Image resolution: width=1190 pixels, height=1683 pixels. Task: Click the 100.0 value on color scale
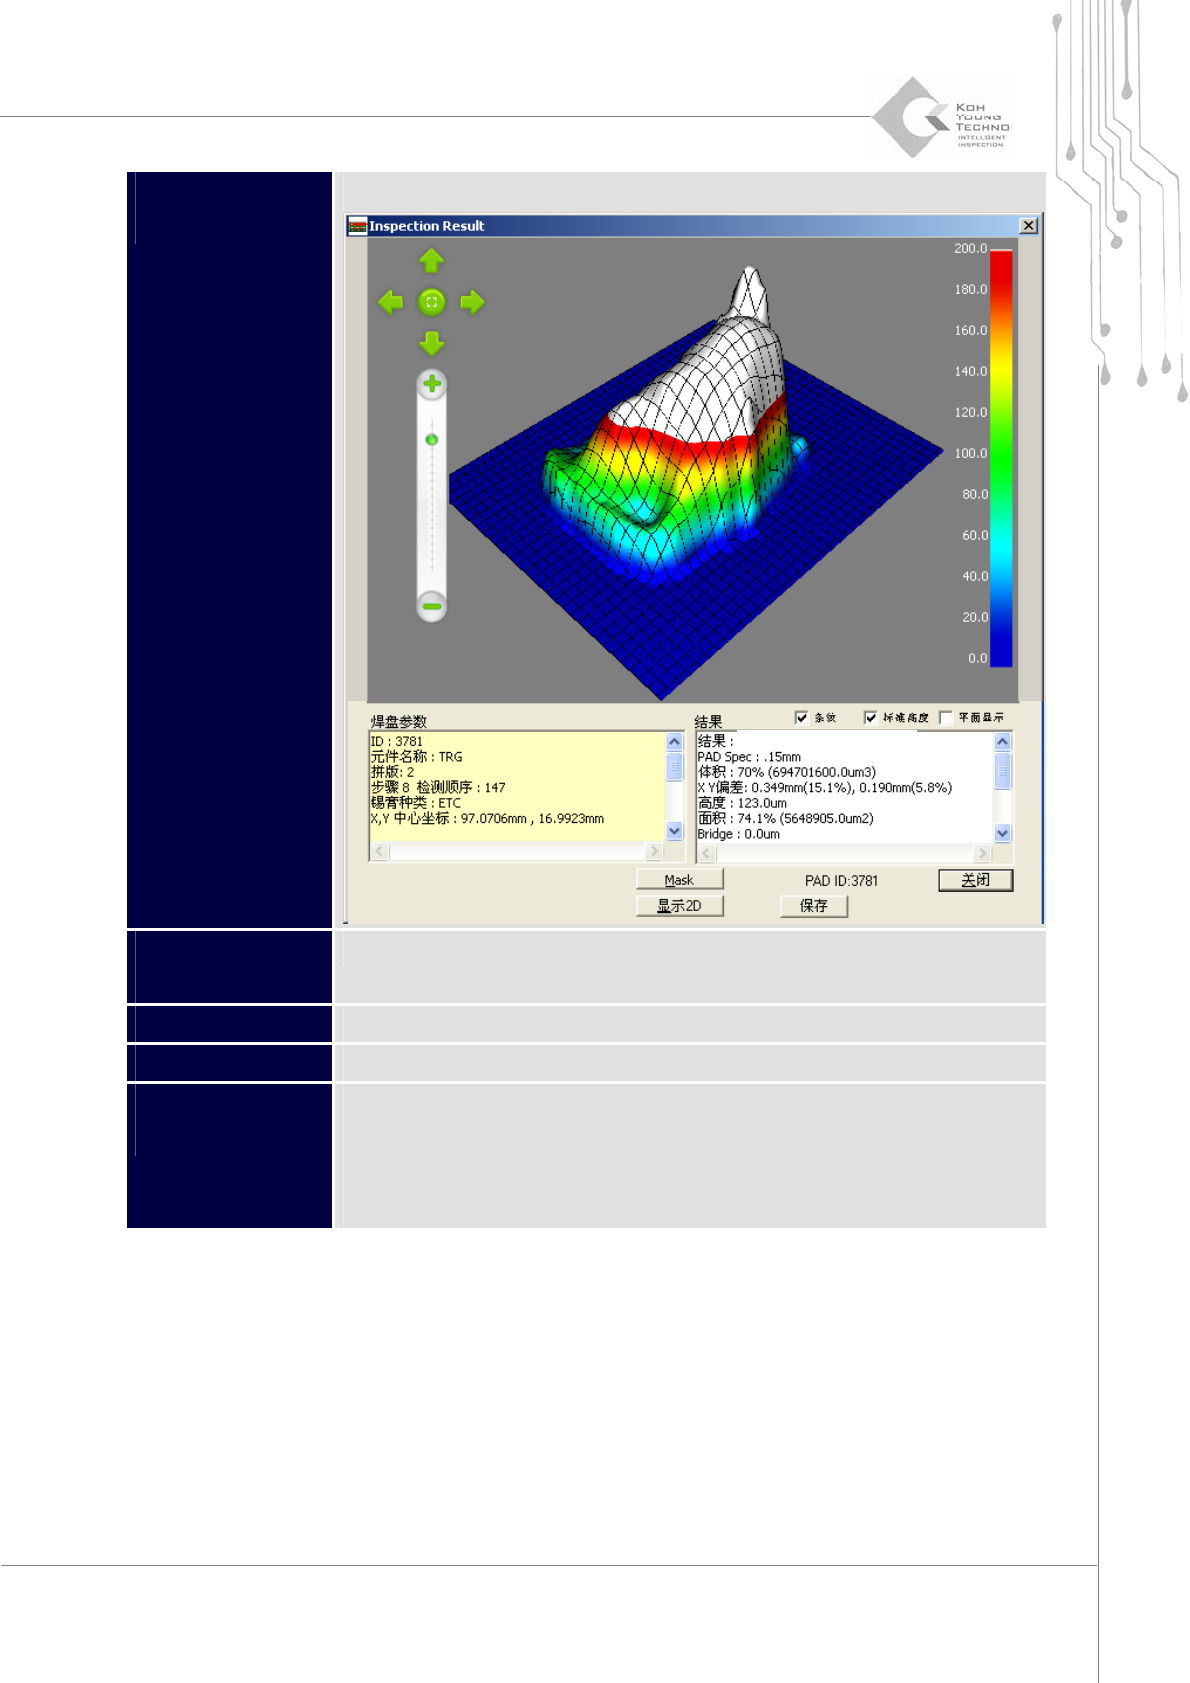(x=970, y=454)
